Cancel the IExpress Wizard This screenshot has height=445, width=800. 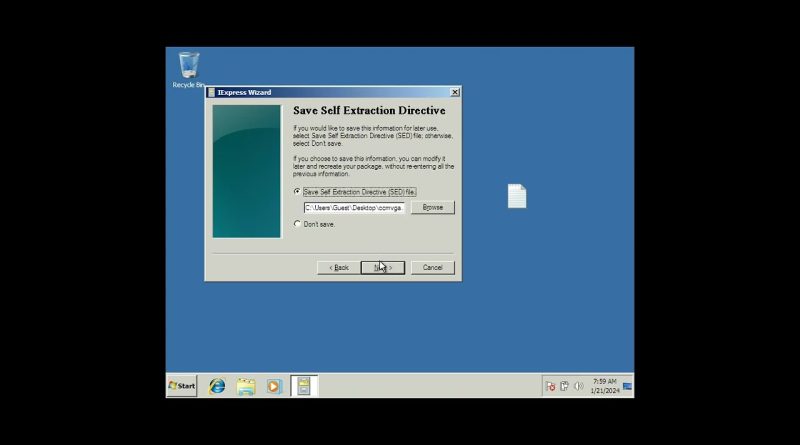[433, 267]
